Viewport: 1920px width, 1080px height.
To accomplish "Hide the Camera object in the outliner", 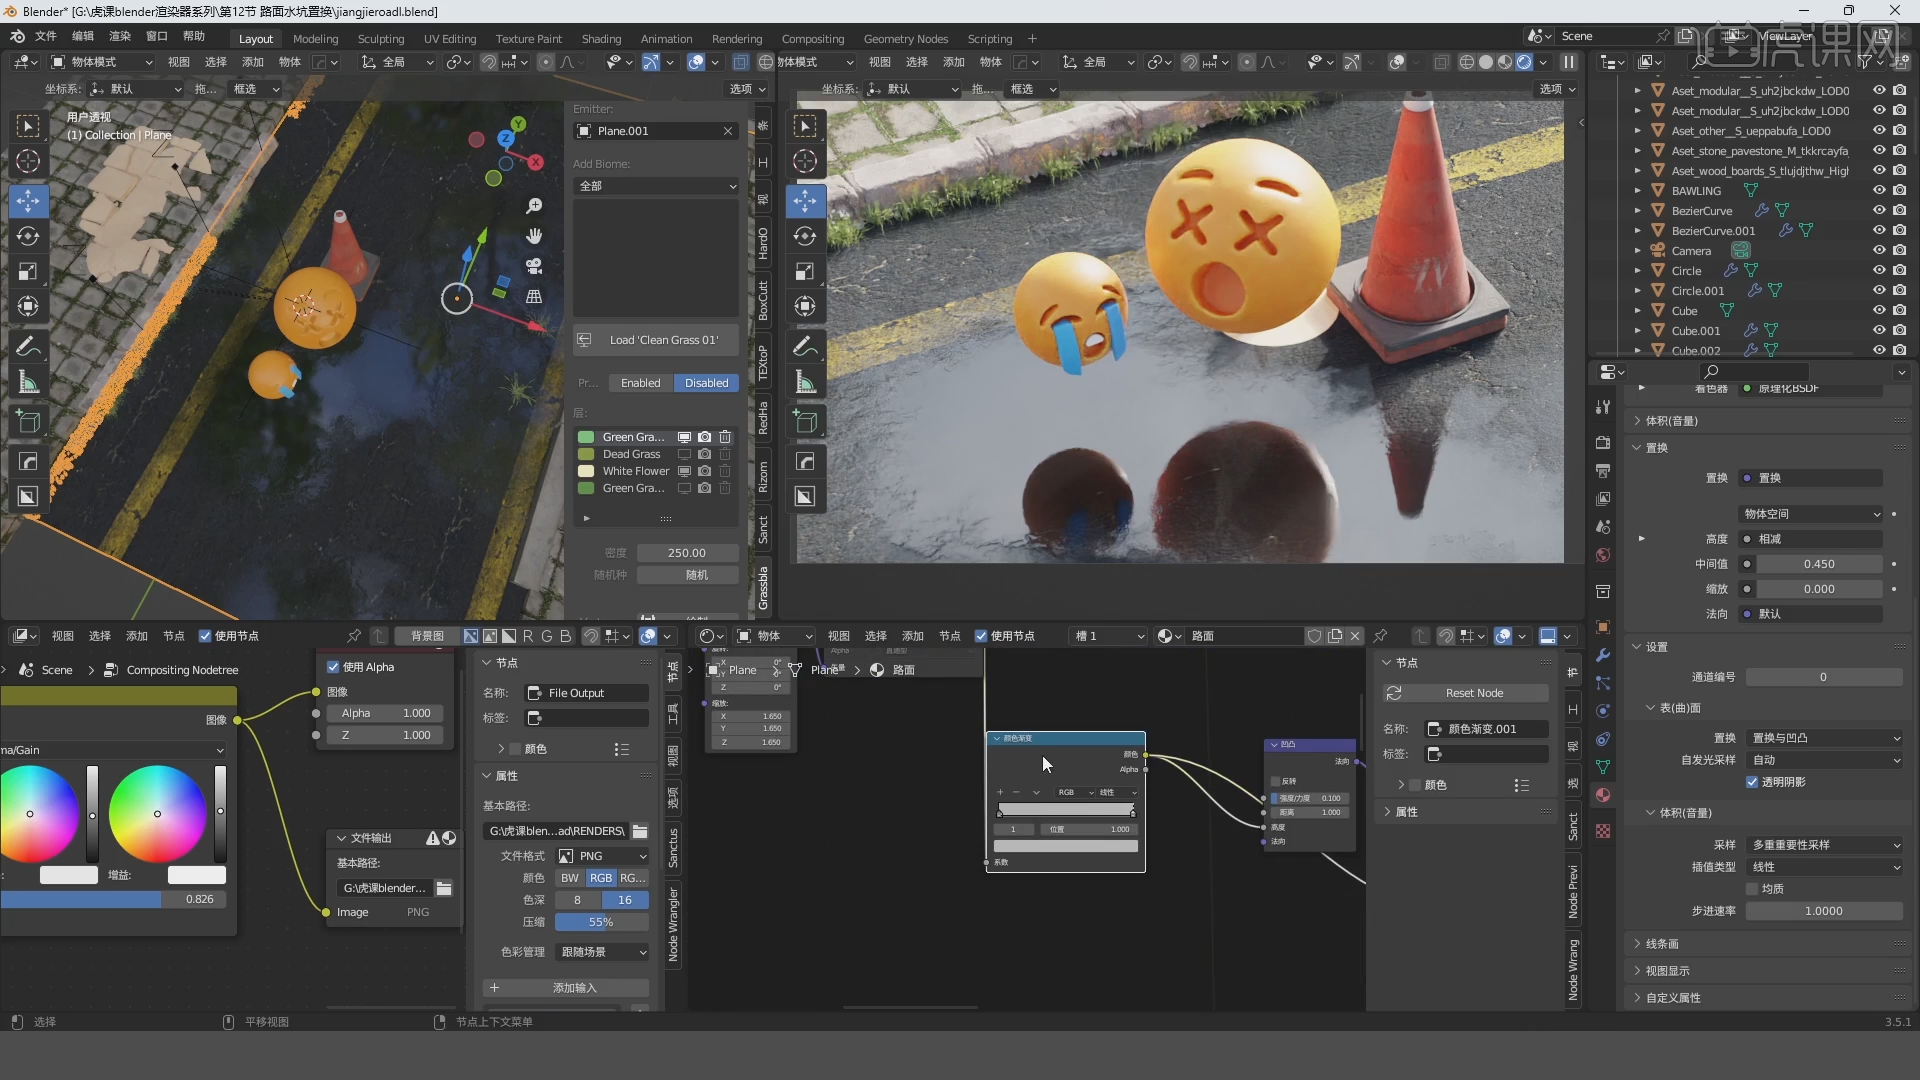I will pyautogui.click(x=1880, y=250).
